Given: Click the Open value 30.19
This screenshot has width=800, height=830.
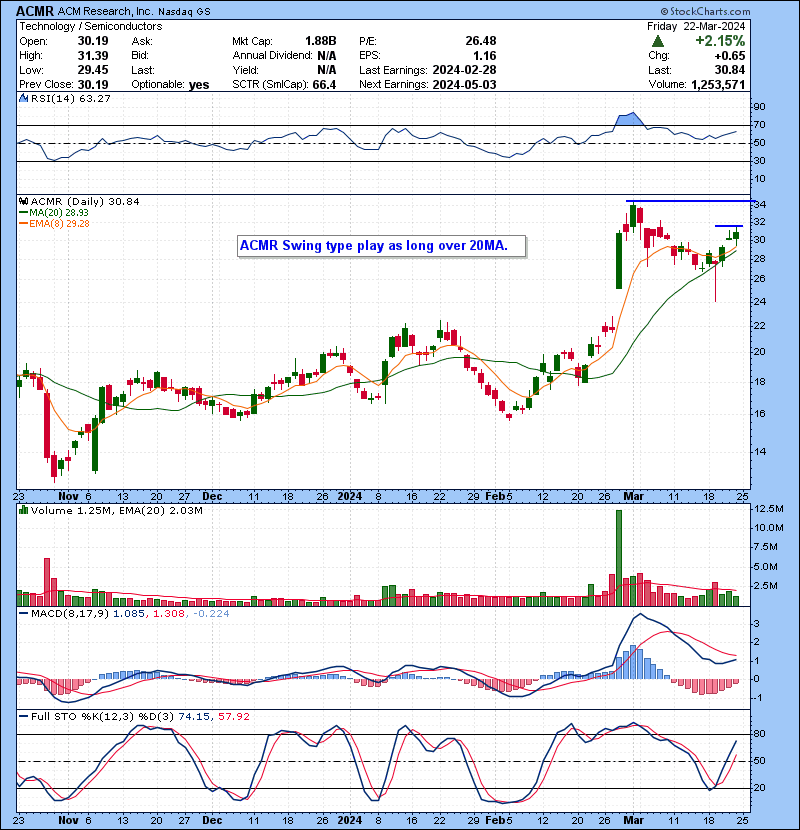Looking at the screenshot, I should point(93,41).
